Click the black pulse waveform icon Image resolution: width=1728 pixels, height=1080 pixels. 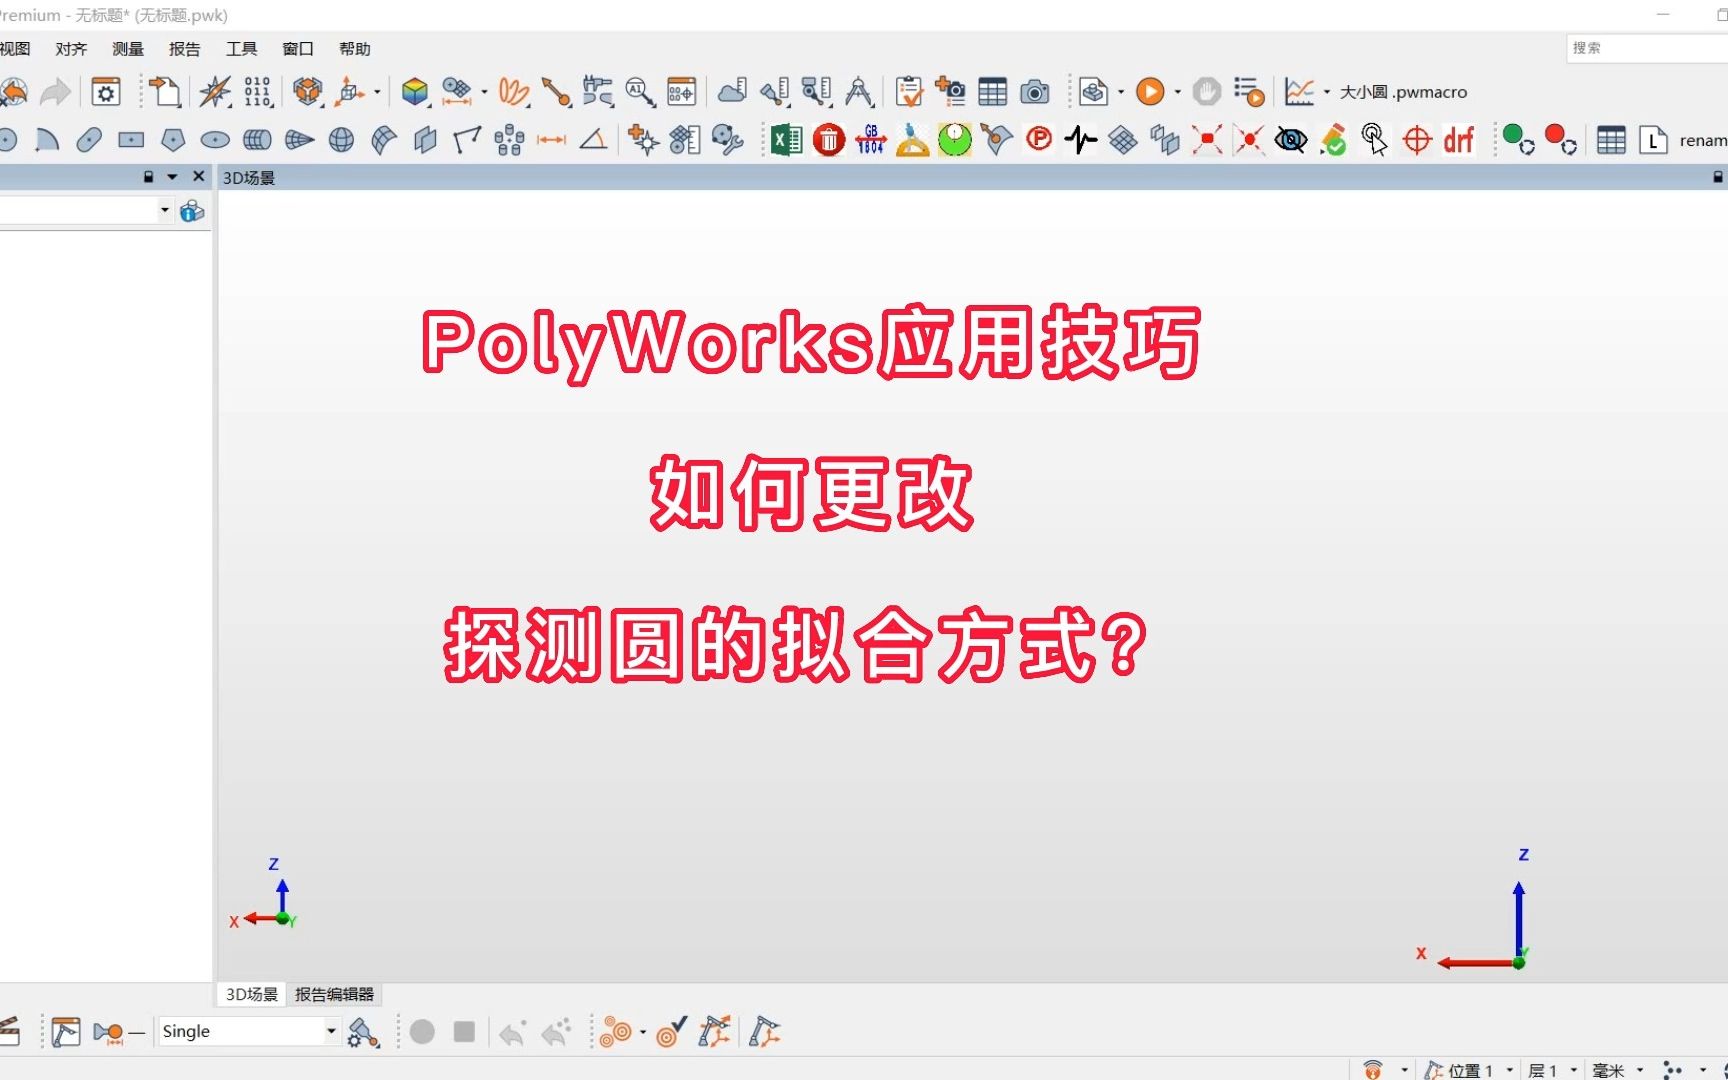[1081, 140]
